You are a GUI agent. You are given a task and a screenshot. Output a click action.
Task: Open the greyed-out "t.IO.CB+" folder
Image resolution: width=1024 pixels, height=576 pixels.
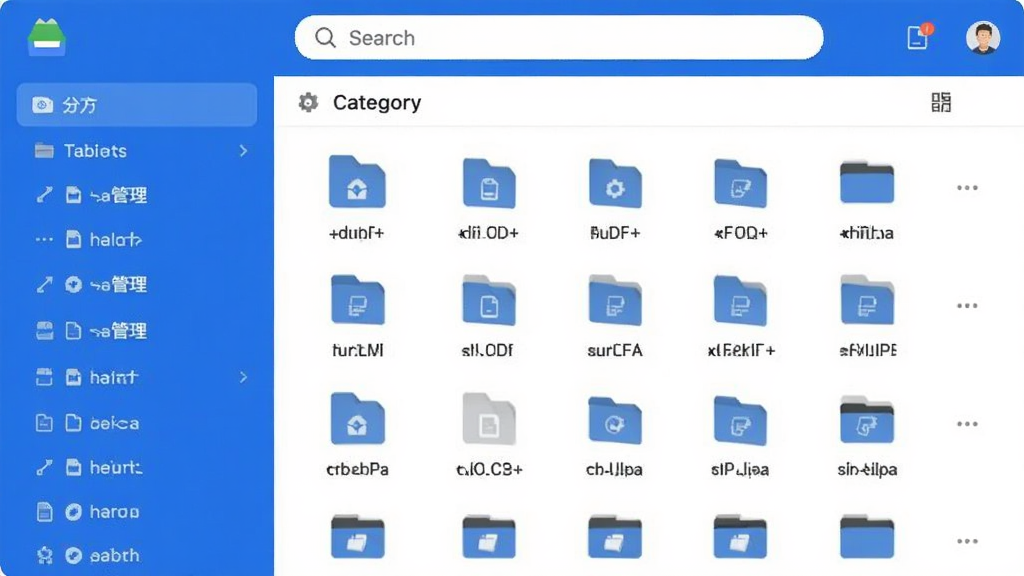[x=489, y=419]
